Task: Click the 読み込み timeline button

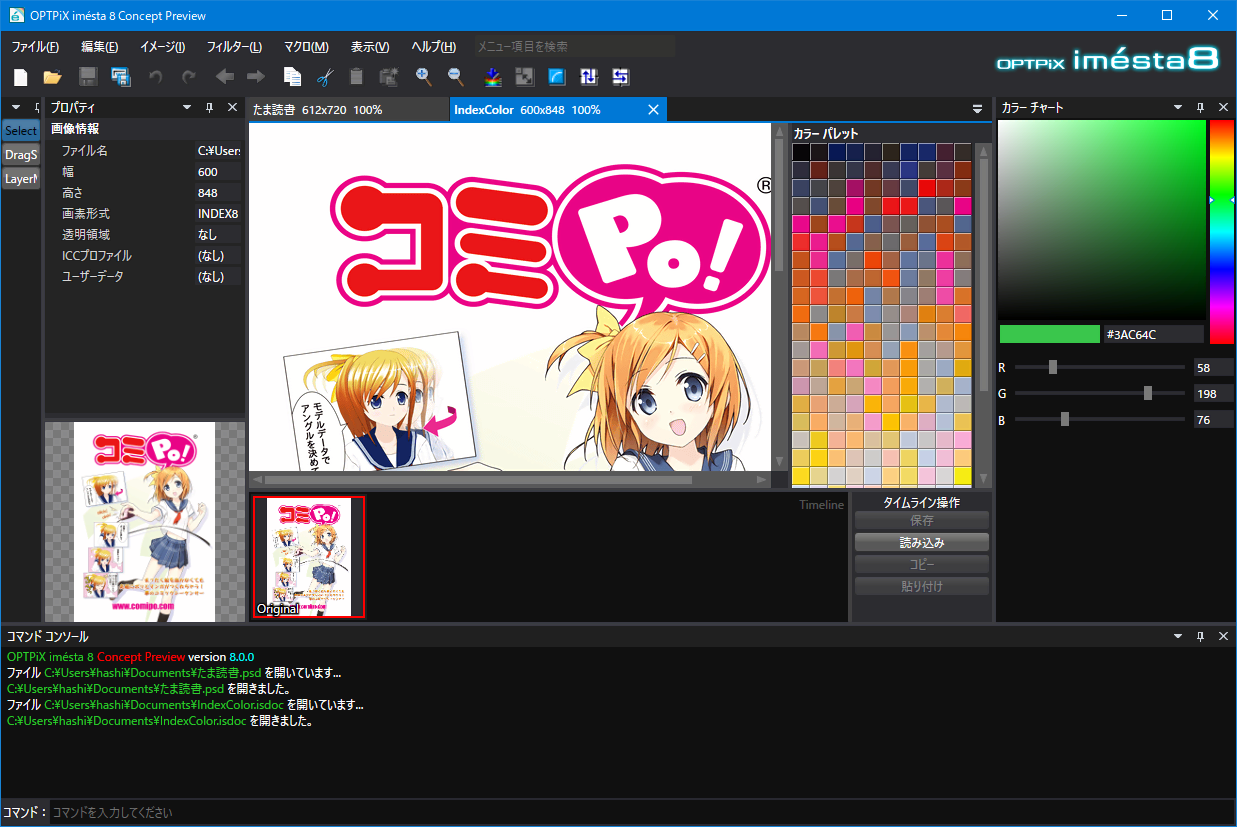Action: tap(922, 543)
